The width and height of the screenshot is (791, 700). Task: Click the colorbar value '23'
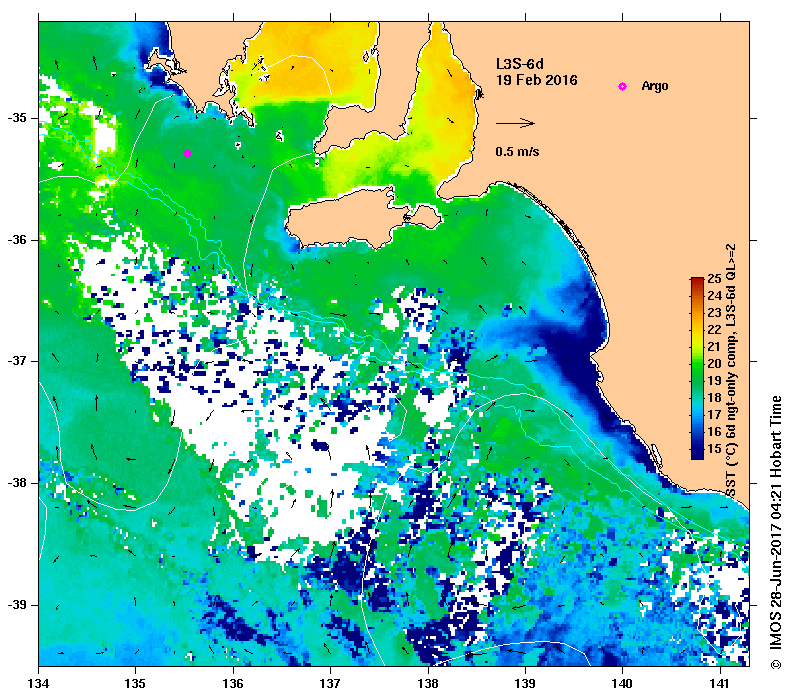click(714, 312)
